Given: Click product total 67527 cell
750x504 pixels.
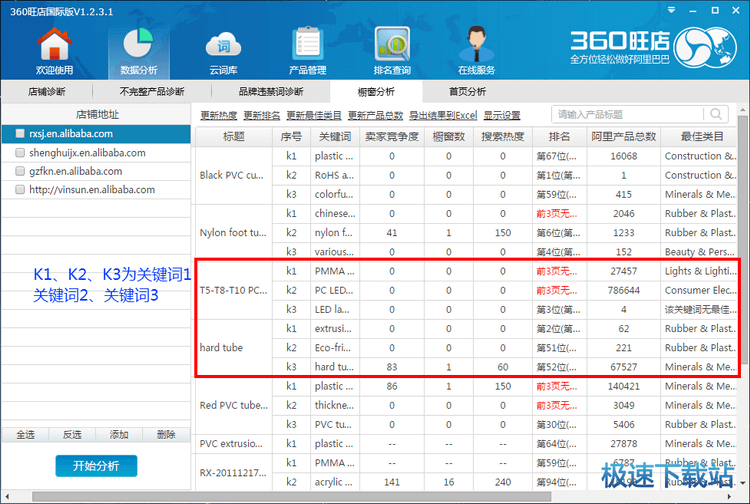Looking at the screenshot, I should pos(624,367).
